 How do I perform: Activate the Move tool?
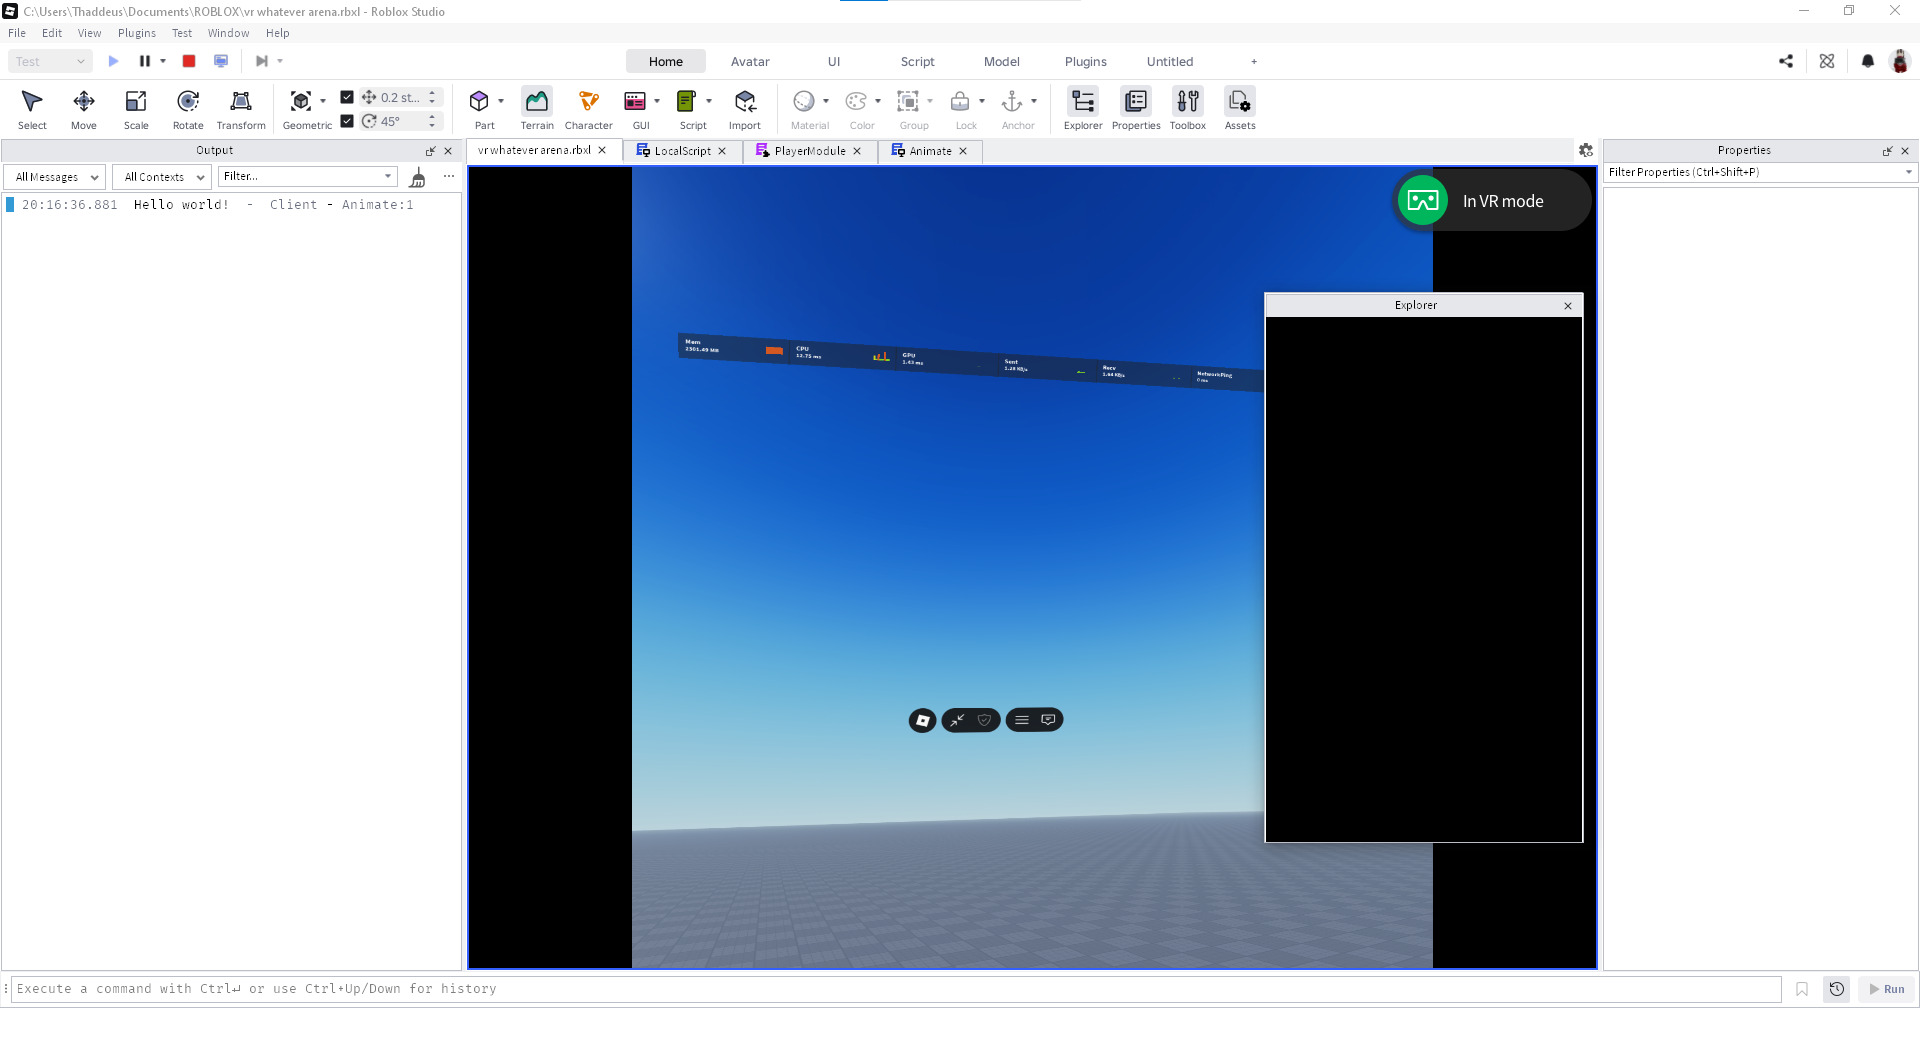click(x=84, y=108)
